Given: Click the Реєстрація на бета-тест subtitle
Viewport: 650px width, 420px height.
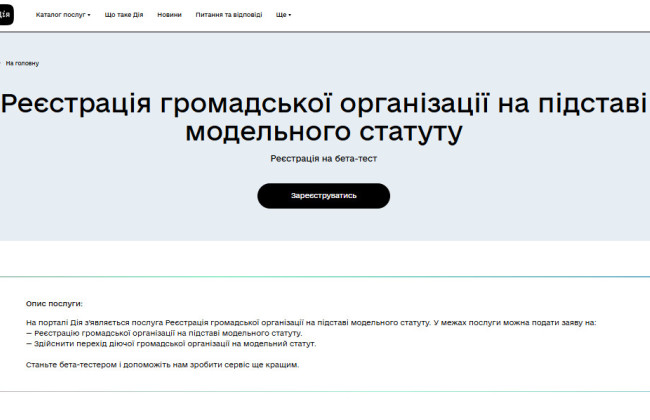Looking at the screenshot, I should (323, 158).
